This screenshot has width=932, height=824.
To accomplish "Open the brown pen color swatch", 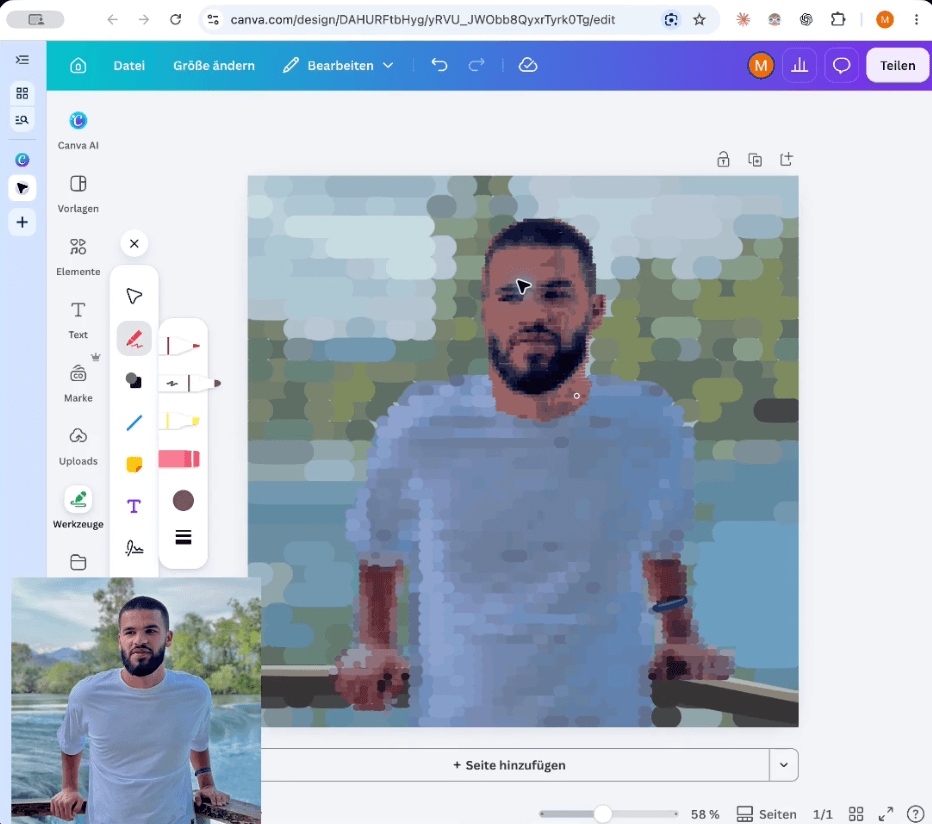I will (x=183, y=501).
